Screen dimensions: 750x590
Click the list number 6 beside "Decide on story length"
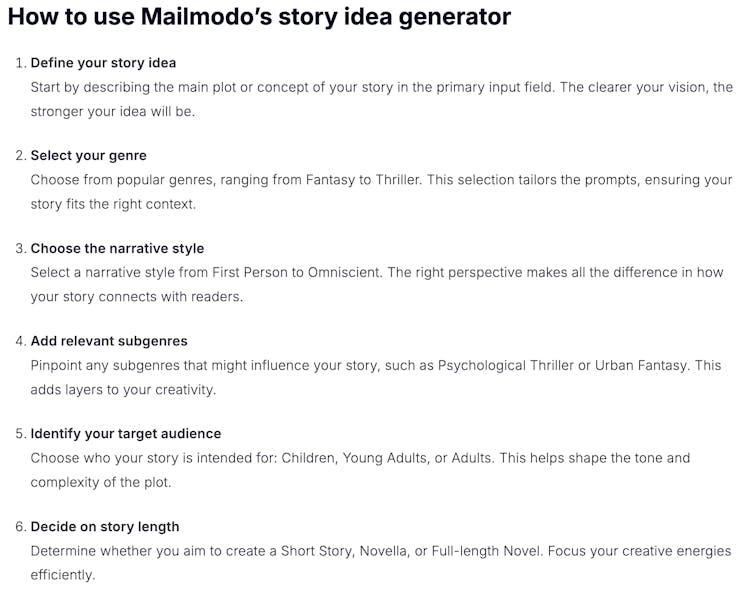click(20, 527)
